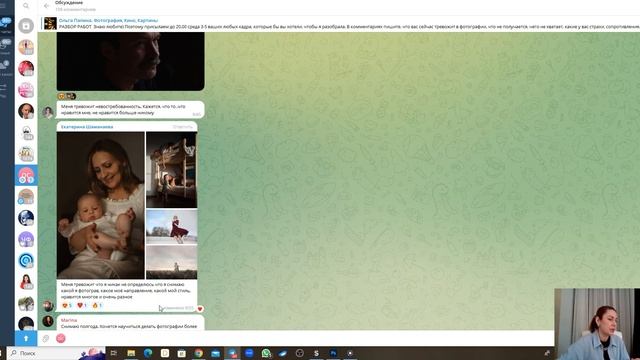Open Google Chrome from the taskbar
Image resolution: width=640 pixels, height=360 pixels.
coord(198,353)
